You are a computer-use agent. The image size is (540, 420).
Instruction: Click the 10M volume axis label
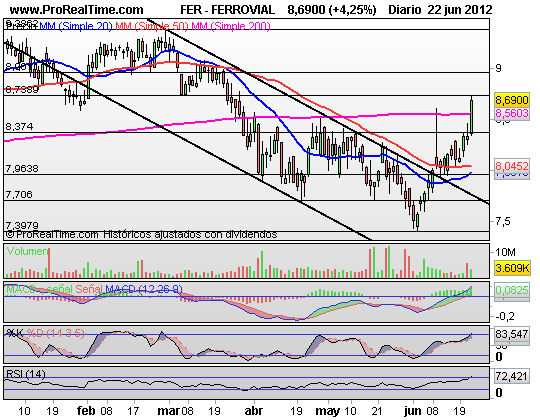coord(505,252)
